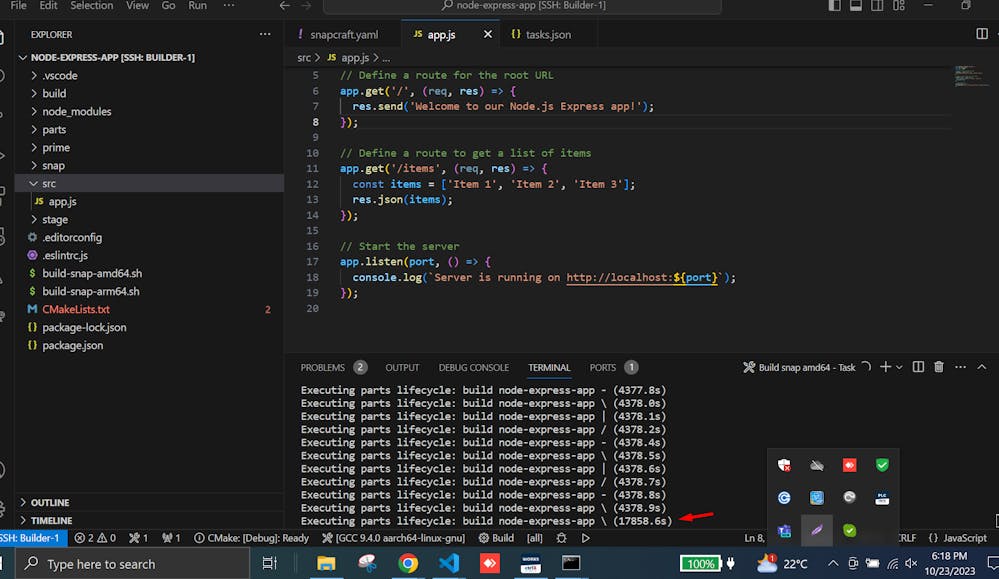Kill the terminal with the trash icon
This screenshot has width=999, height=579.
938,367
